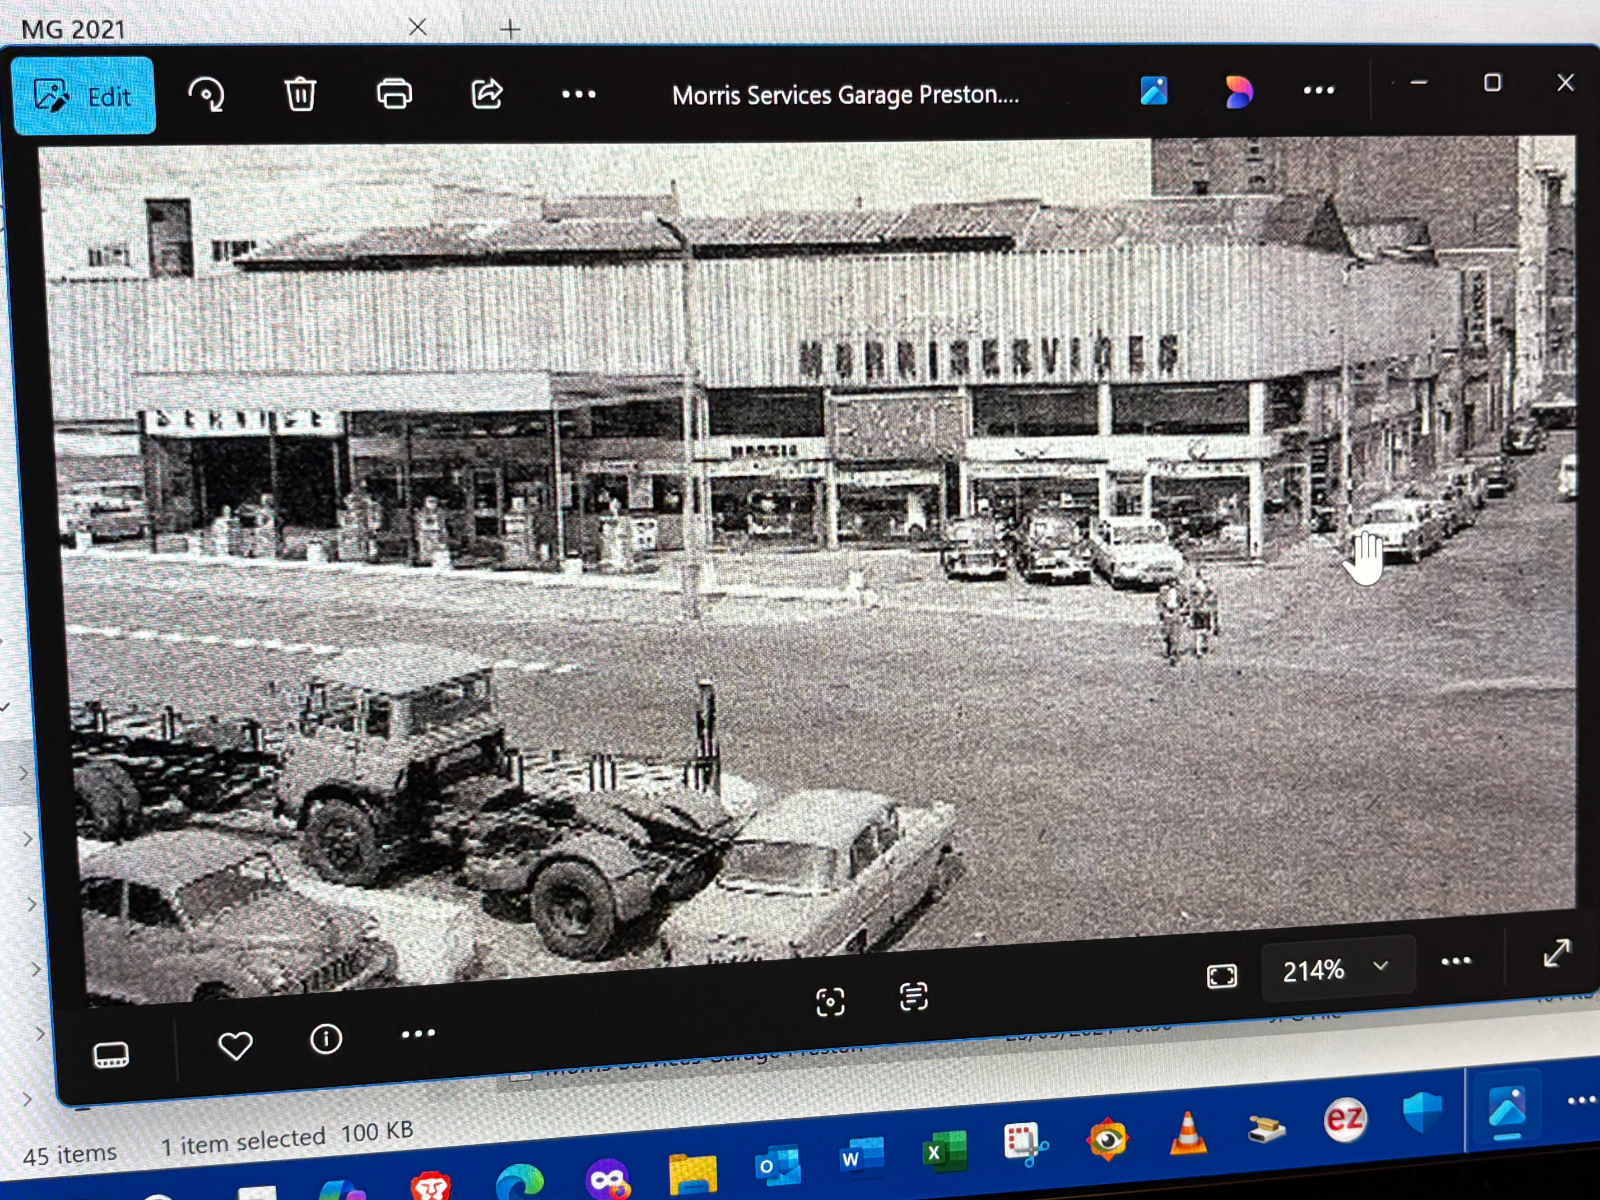The height and width of the screenshot is (1200, 1600).
Task: Enter full screen with the expand arrows icon
Action: click(x=1556, y=953)
